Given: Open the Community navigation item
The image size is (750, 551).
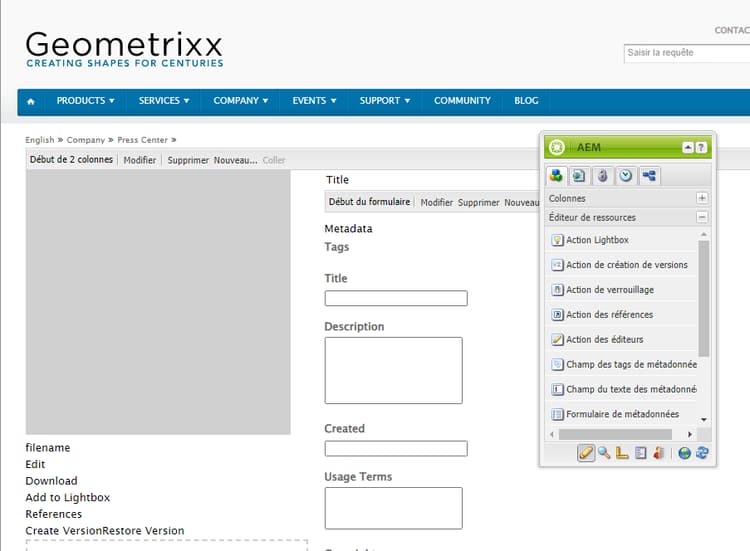Looking at the screenshot, I should coord(462,101).
